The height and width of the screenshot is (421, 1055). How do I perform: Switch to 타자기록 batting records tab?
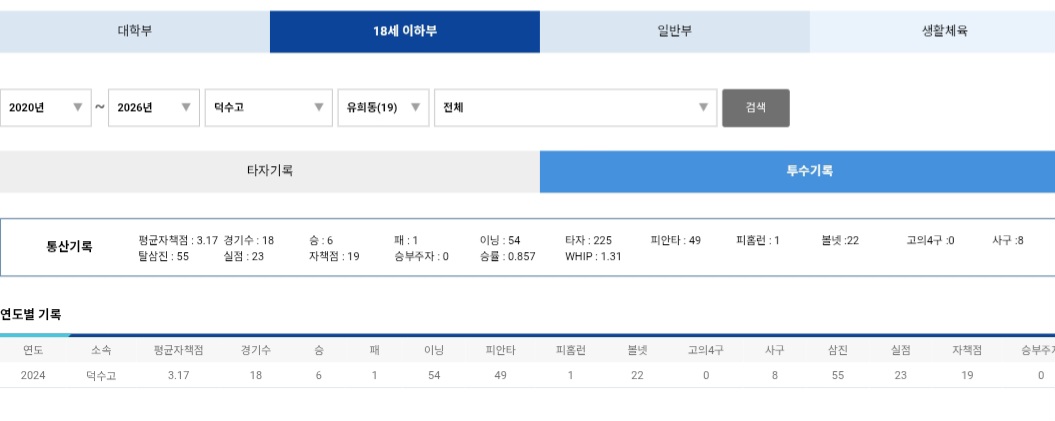click(270, 171)
